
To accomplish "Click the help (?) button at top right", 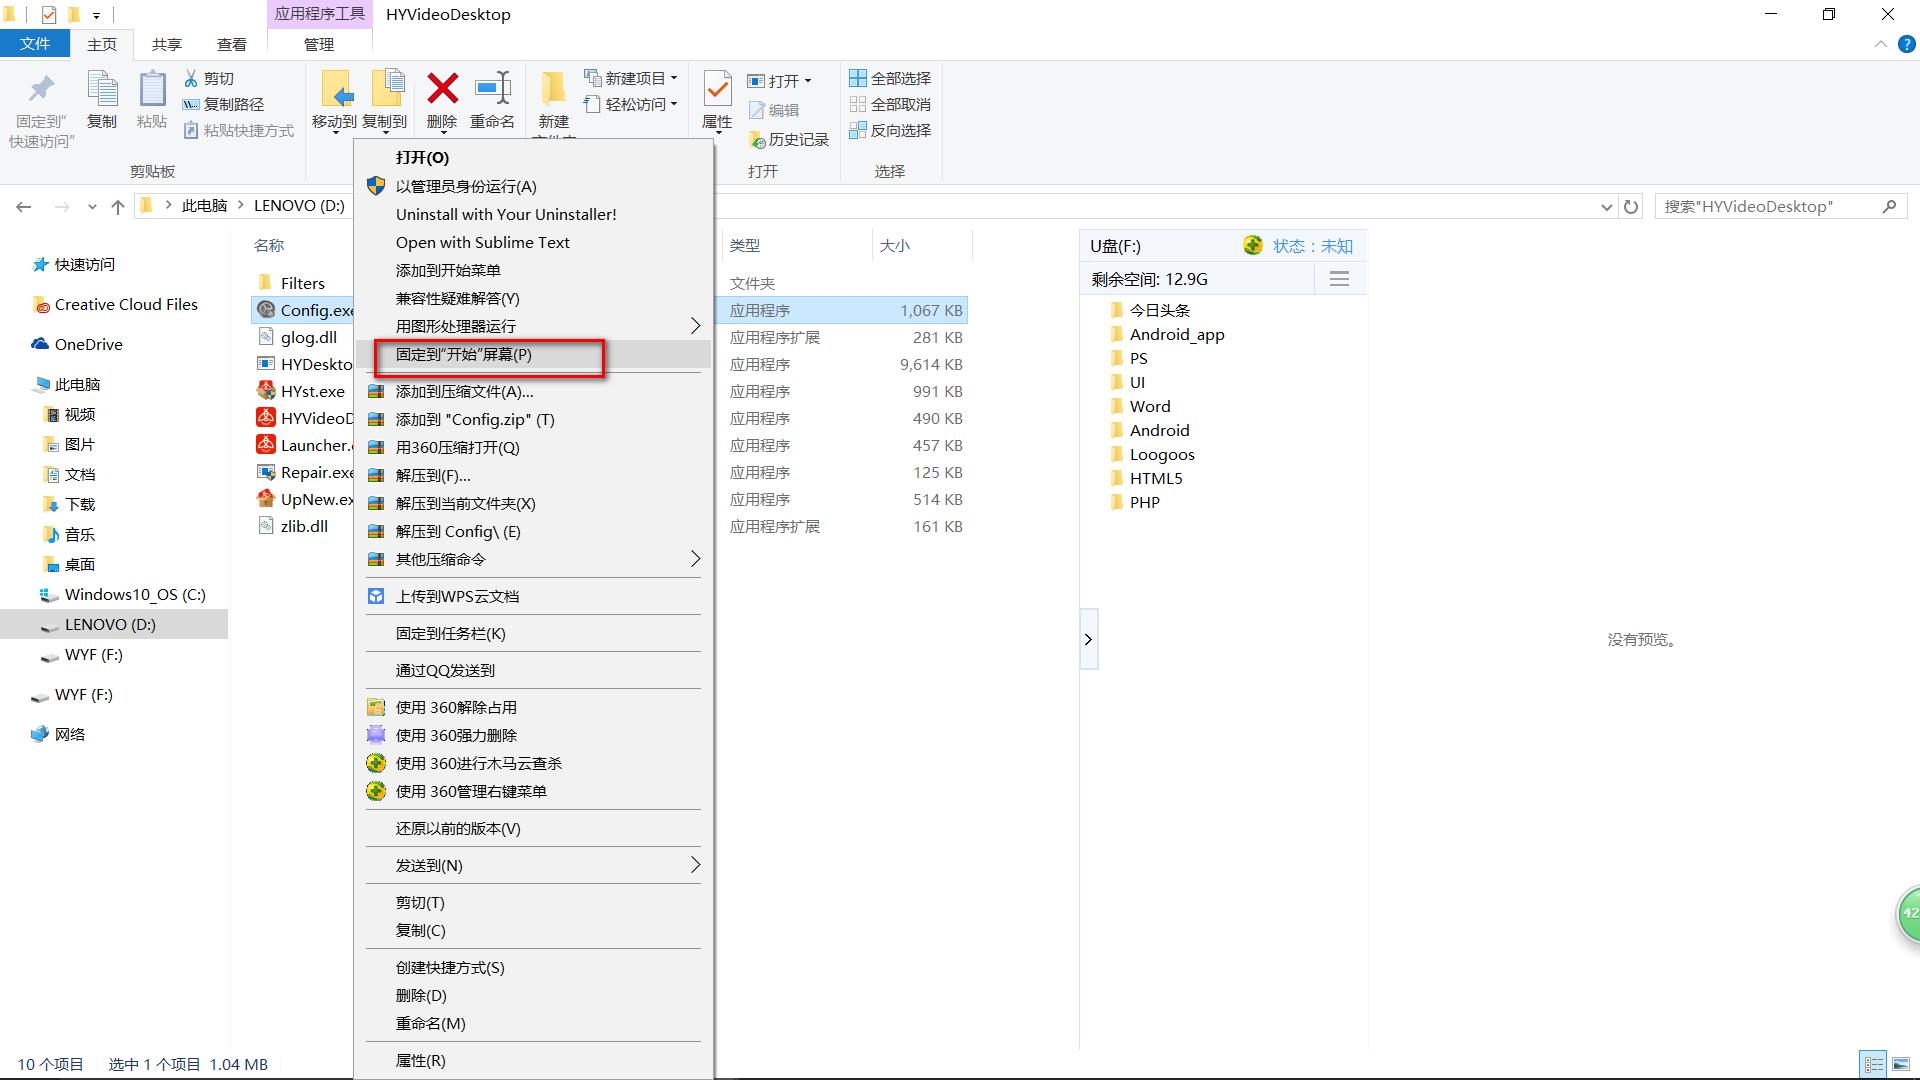I will [x=1906, y=44].
